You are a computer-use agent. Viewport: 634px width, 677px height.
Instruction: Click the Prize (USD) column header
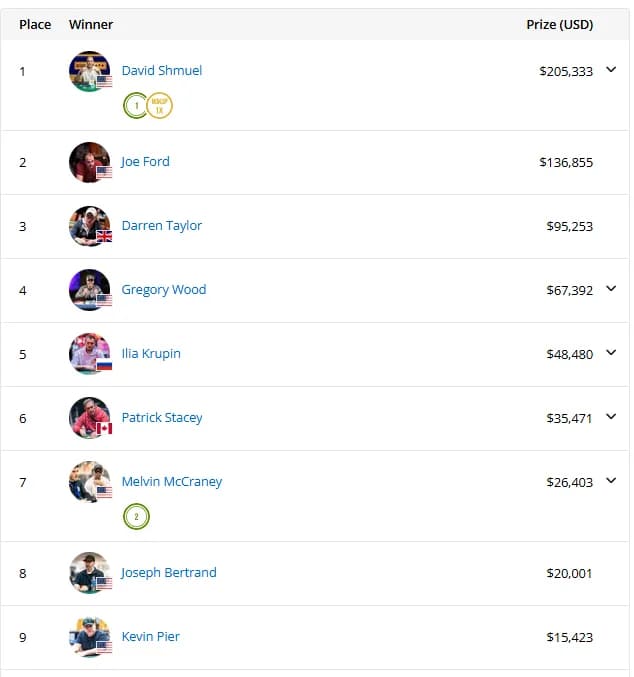[559, 24]
